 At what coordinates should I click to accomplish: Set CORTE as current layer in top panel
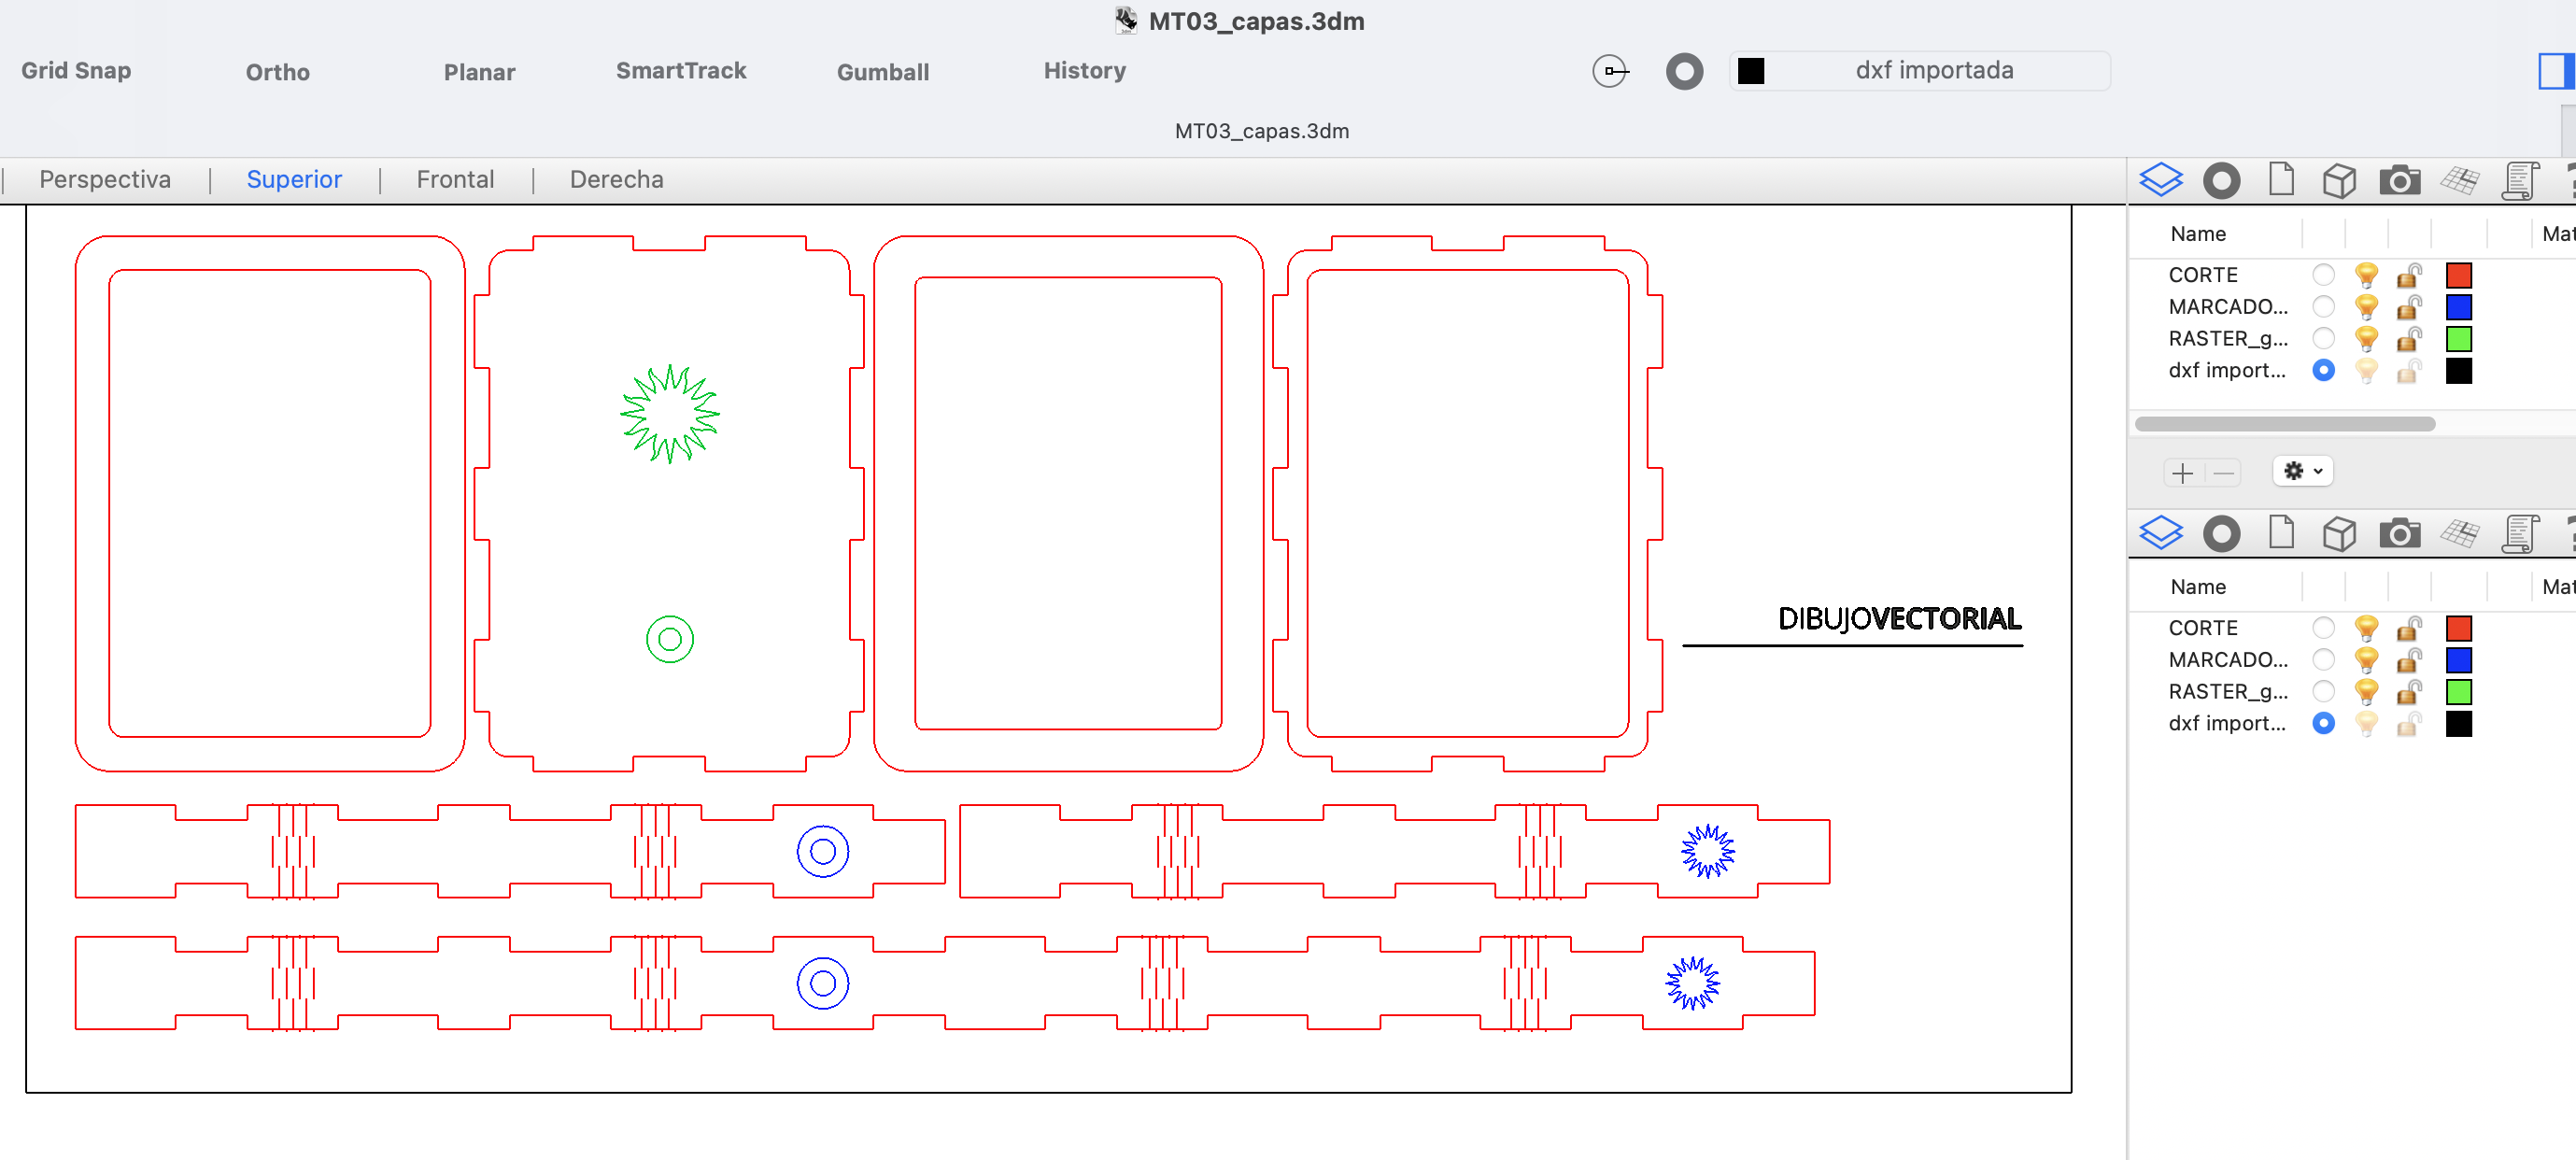click(x=2323, y=274)
